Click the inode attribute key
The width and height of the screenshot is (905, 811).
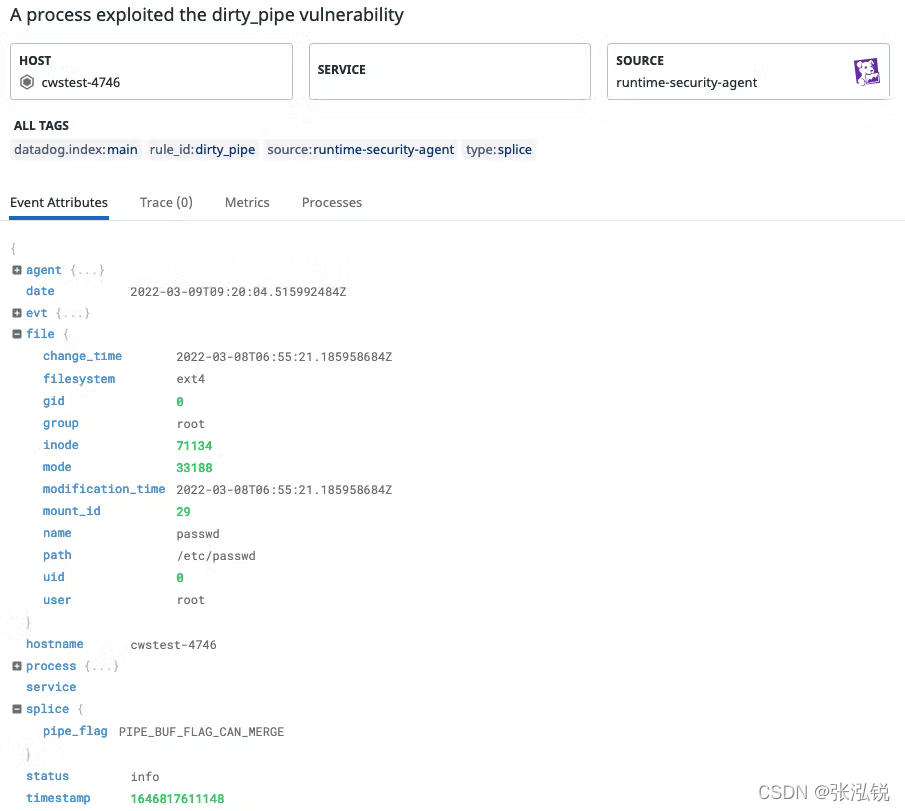pyautogui.click(x=61, y=444)
